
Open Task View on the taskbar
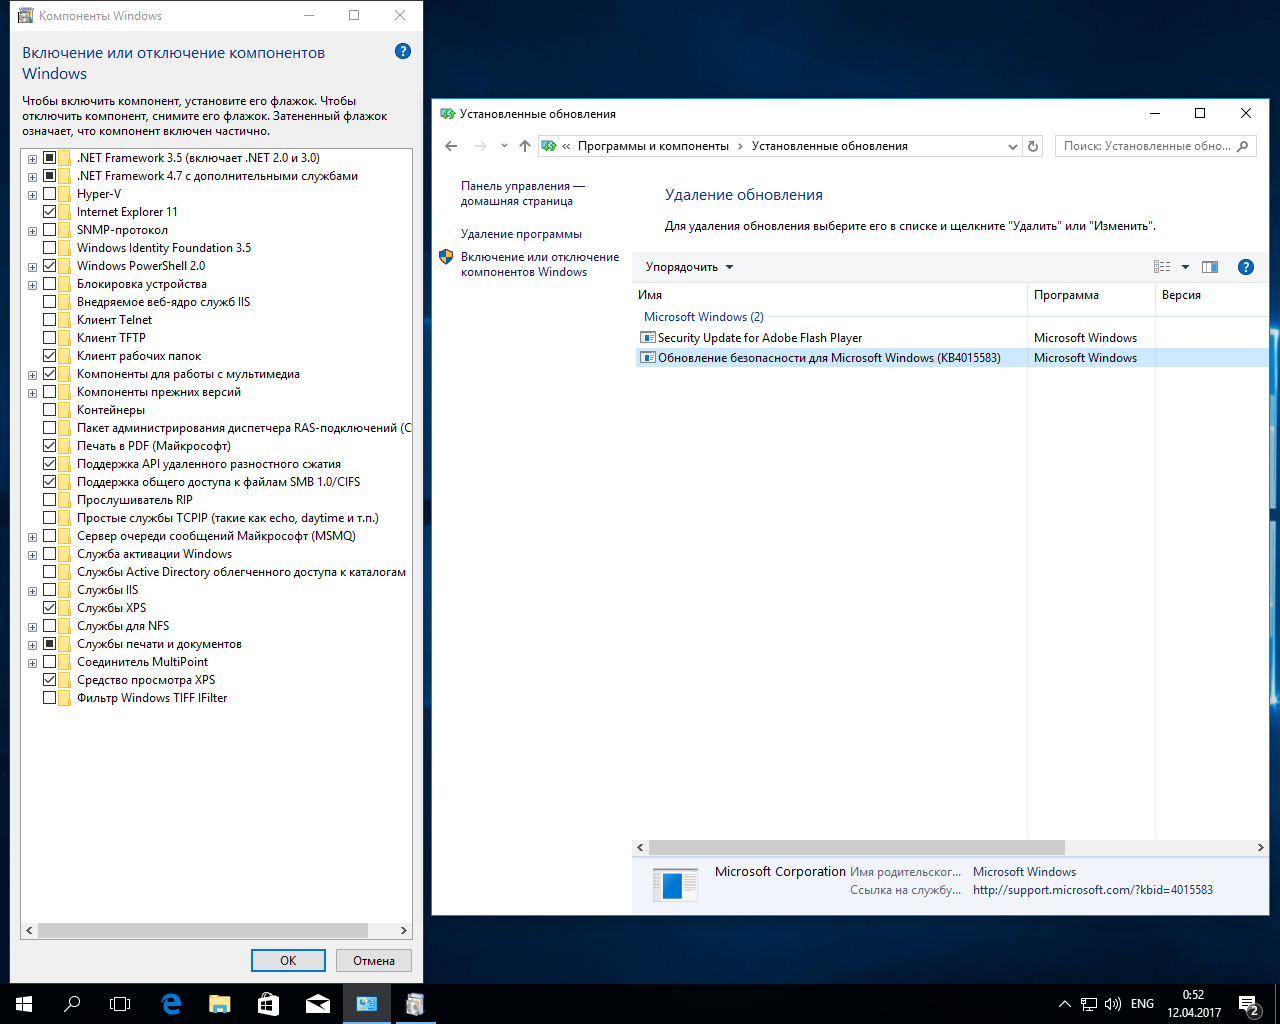click(120, 1004)
